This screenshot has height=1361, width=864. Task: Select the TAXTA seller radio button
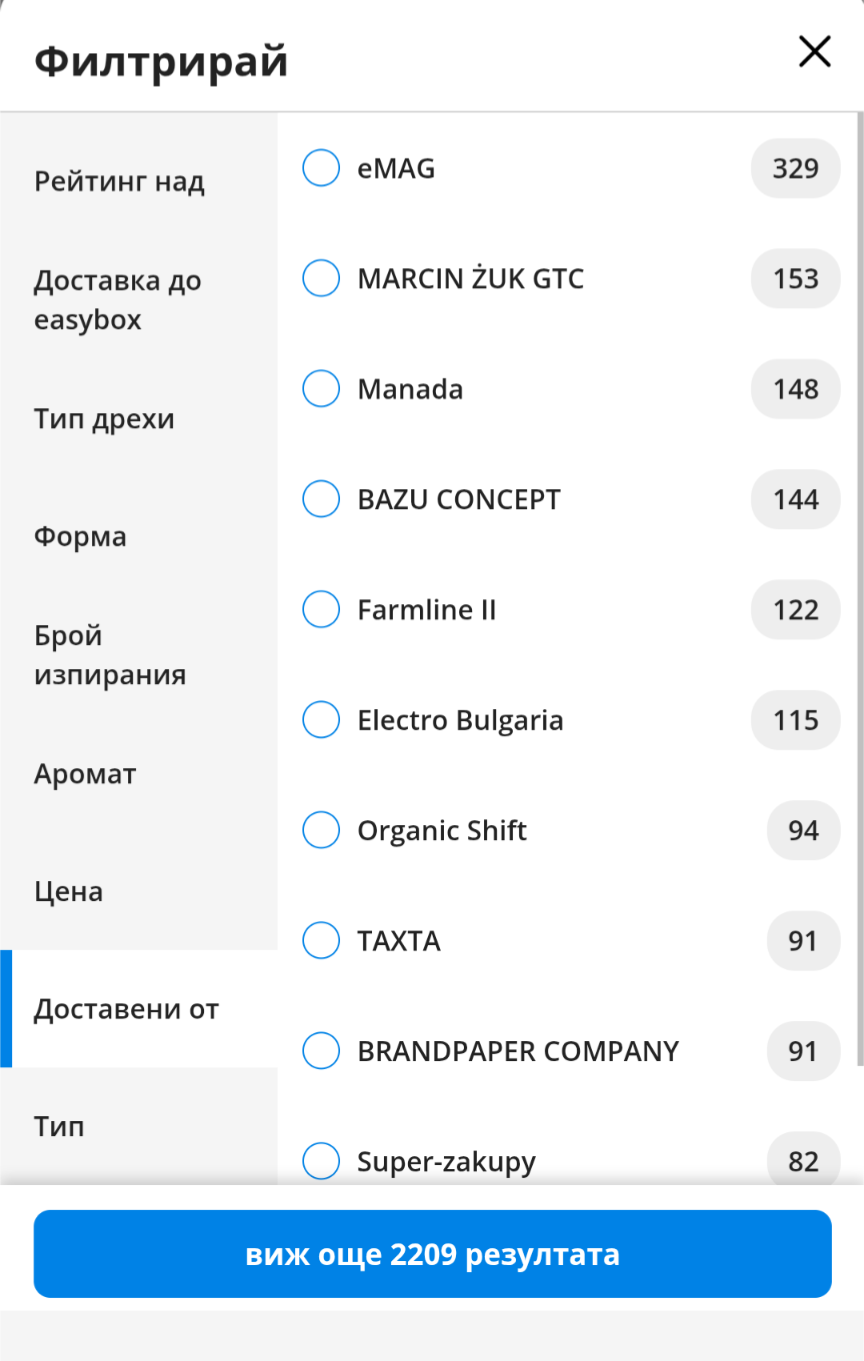[321, 940]
